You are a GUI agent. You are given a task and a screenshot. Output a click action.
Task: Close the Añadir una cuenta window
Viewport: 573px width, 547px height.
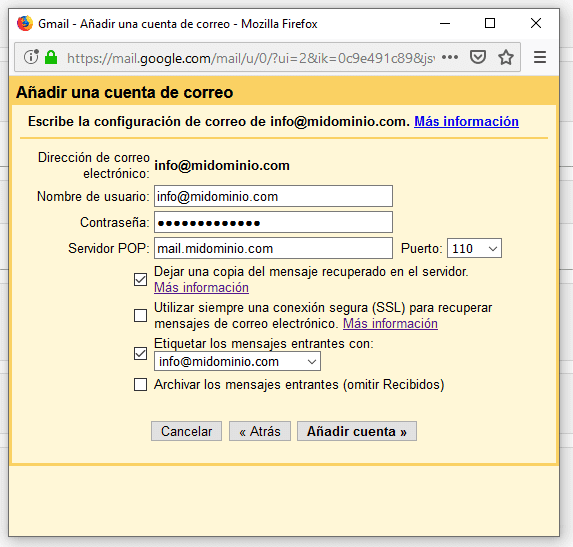536,23
